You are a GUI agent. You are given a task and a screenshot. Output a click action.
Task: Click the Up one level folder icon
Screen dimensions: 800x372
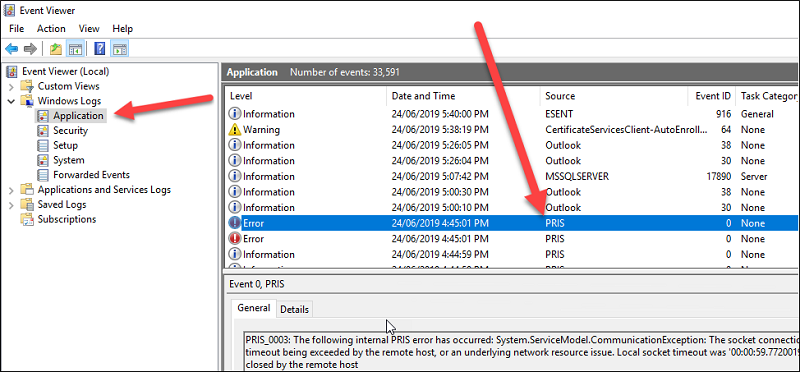[x=56, y=49]
